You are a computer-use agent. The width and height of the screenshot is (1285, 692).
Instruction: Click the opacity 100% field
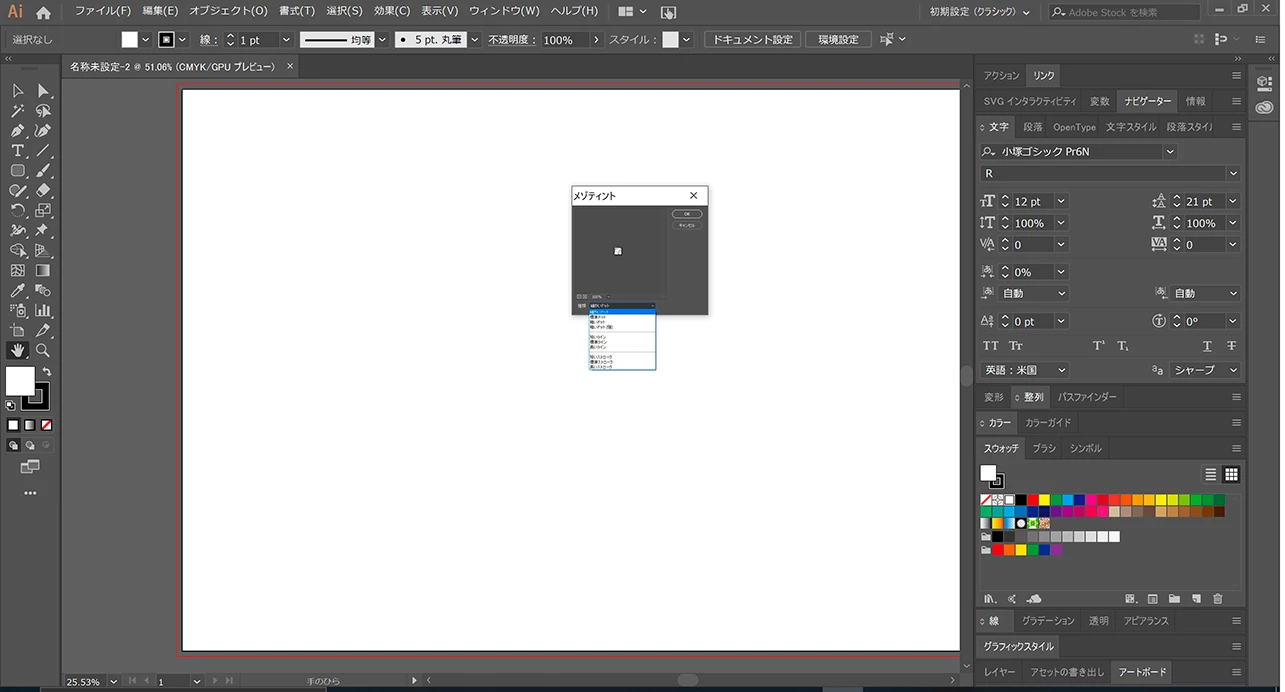tap(565, 40)
